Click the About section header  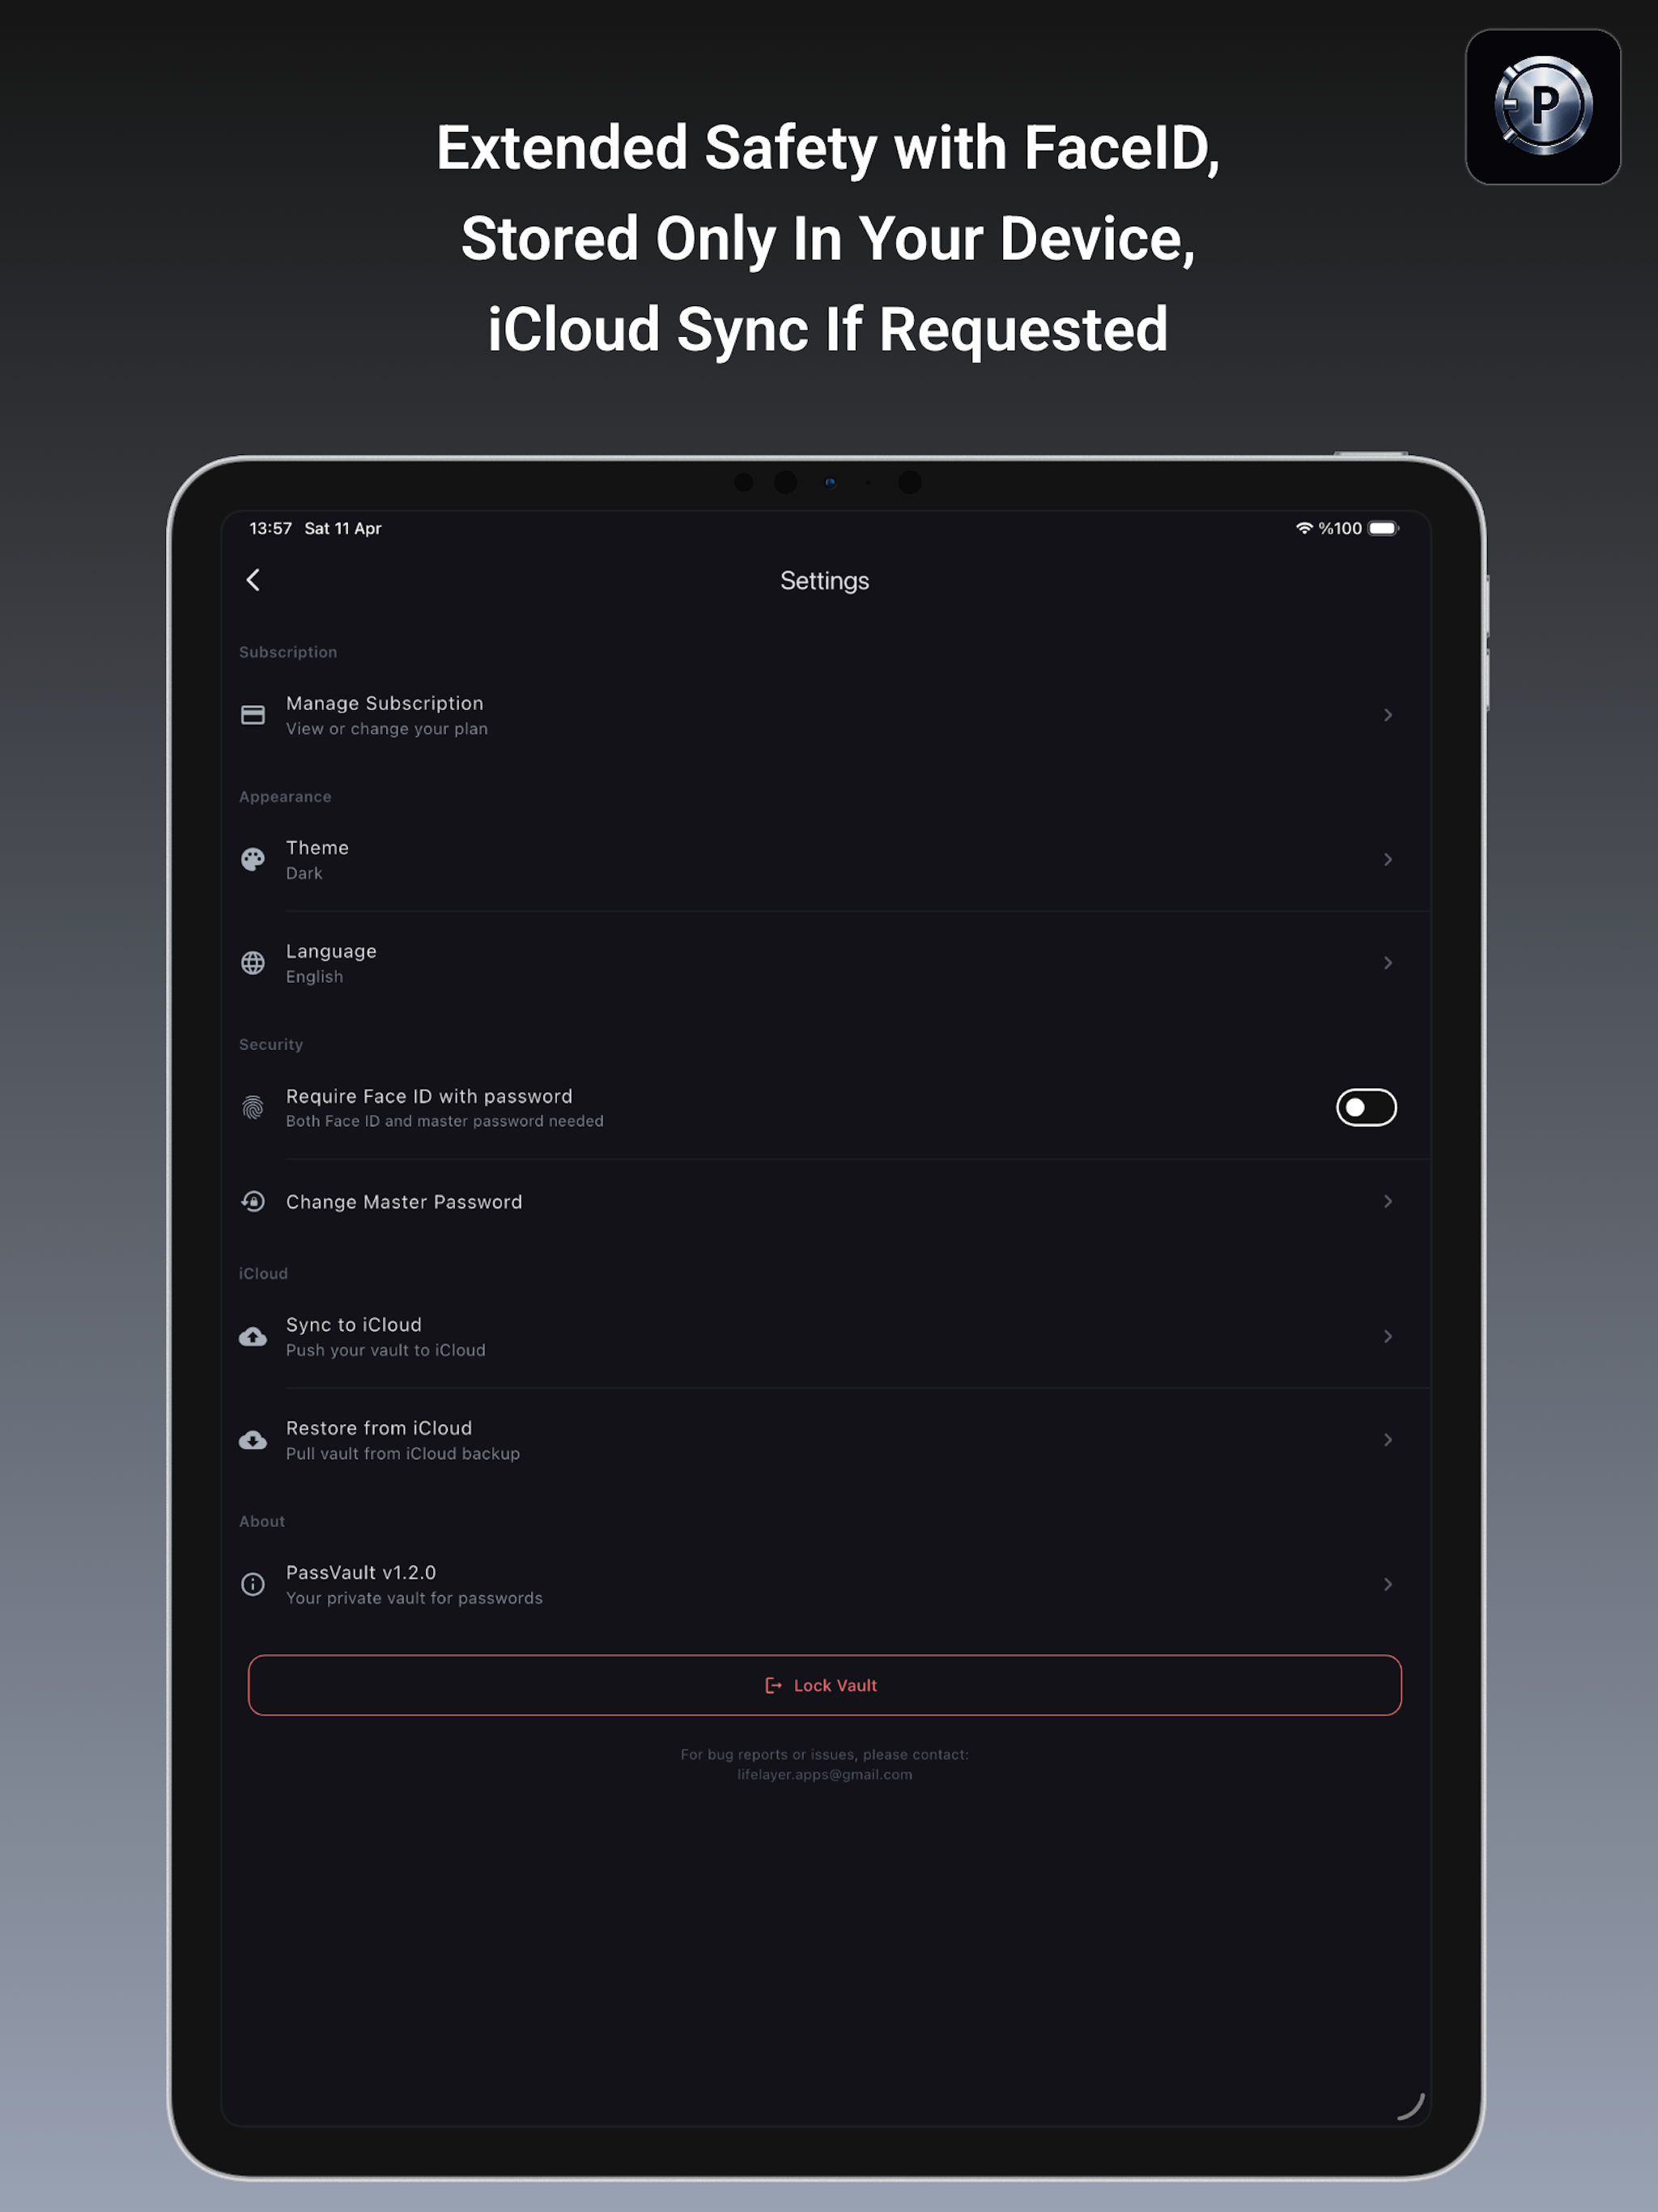(262, 1521)
